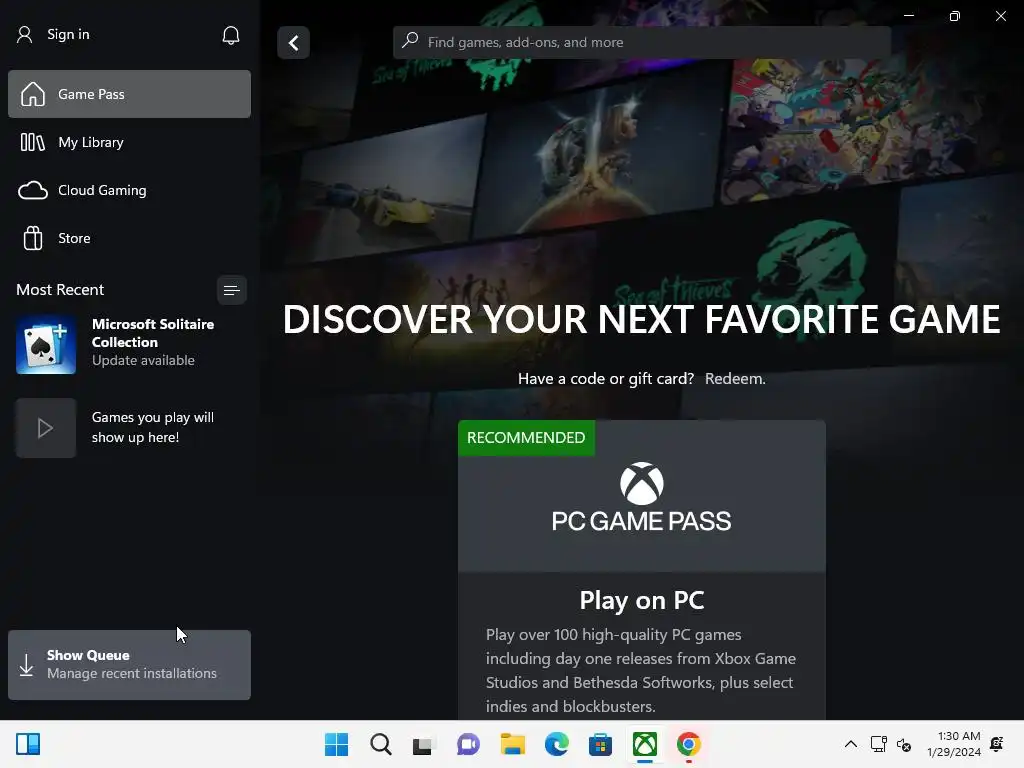Click the profile icon beside Sign in

[x=25, y=35]
